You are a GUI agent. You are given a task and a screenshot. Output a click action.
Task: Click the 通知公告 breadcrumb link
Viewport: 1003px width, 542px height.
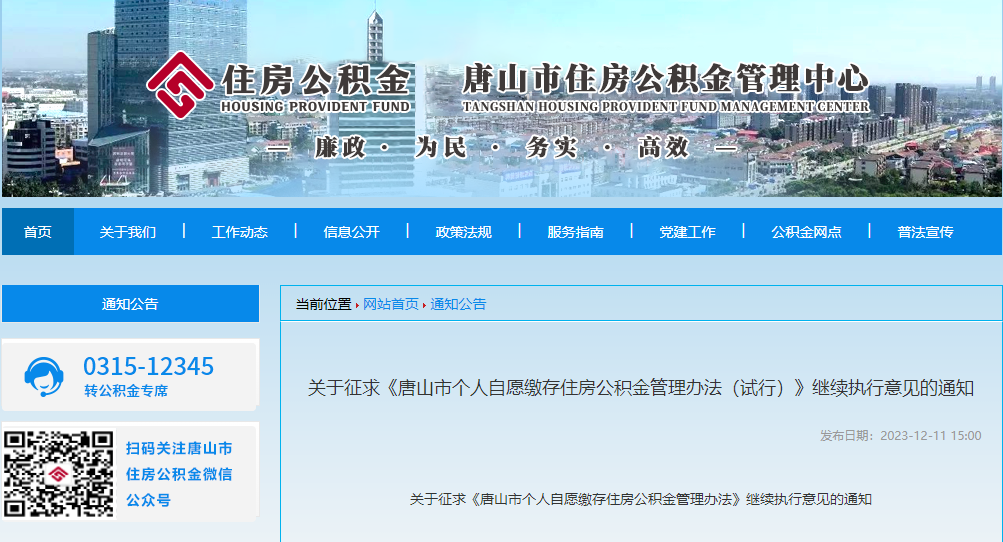(x=458, y=304)
